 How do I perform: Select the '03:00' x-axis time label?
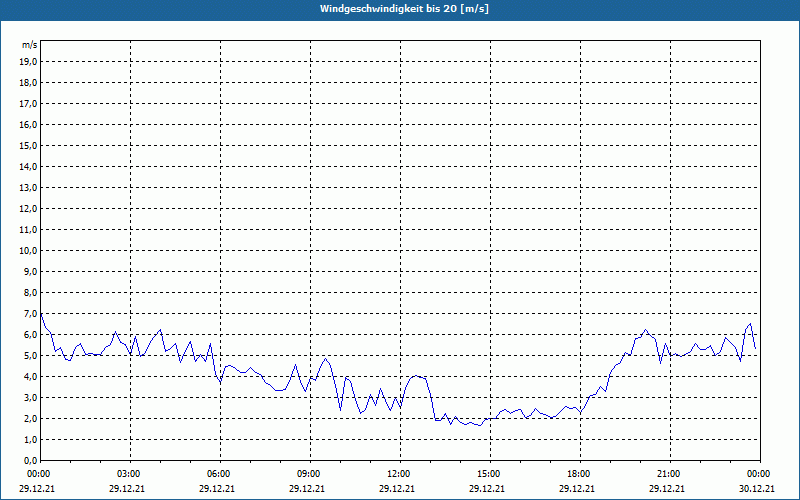pos(129,474)
